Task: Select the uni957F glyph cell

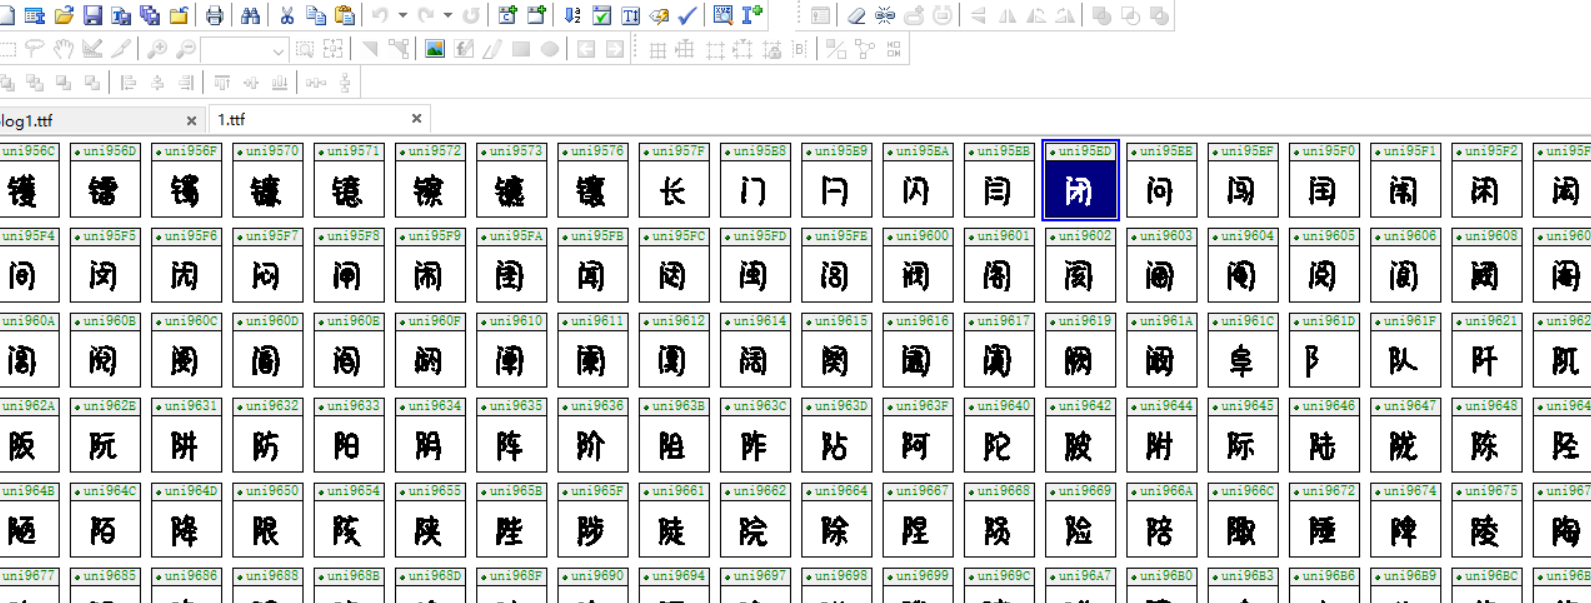Action: (x=673, y=181)
